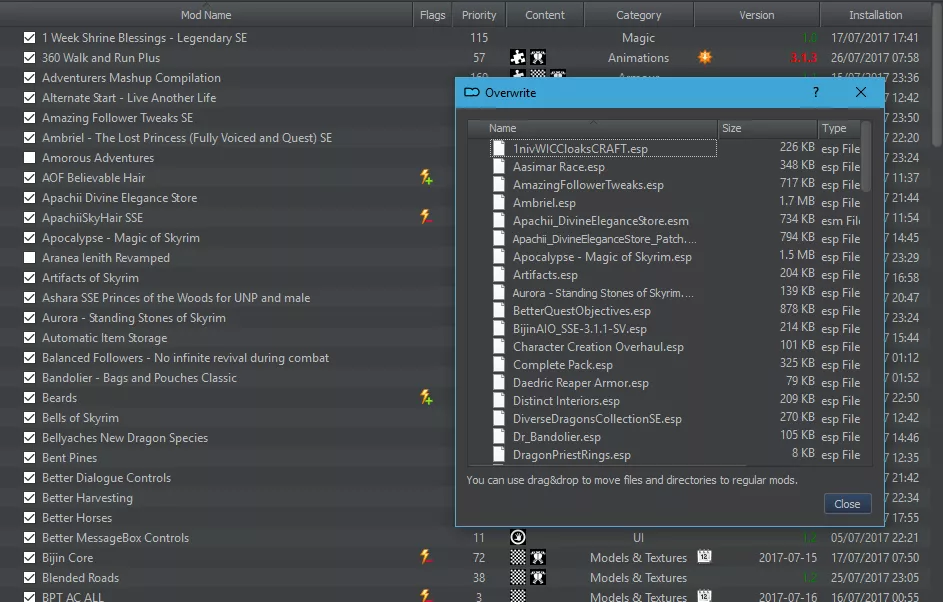This screenshot has height=602, width=943.
Task: Click the file icon next to Ambriel.esp
Action: [x=499, y=203]
